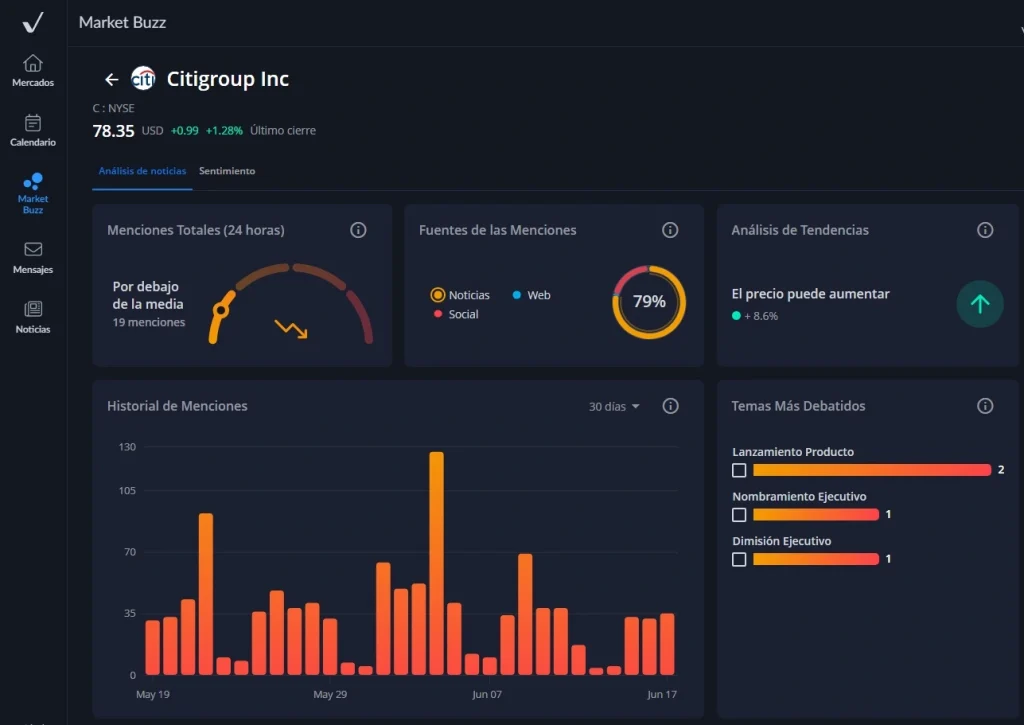Click the downward trend zigzag arrow icon
1024x725 pixels.
[x=291, y=329]
